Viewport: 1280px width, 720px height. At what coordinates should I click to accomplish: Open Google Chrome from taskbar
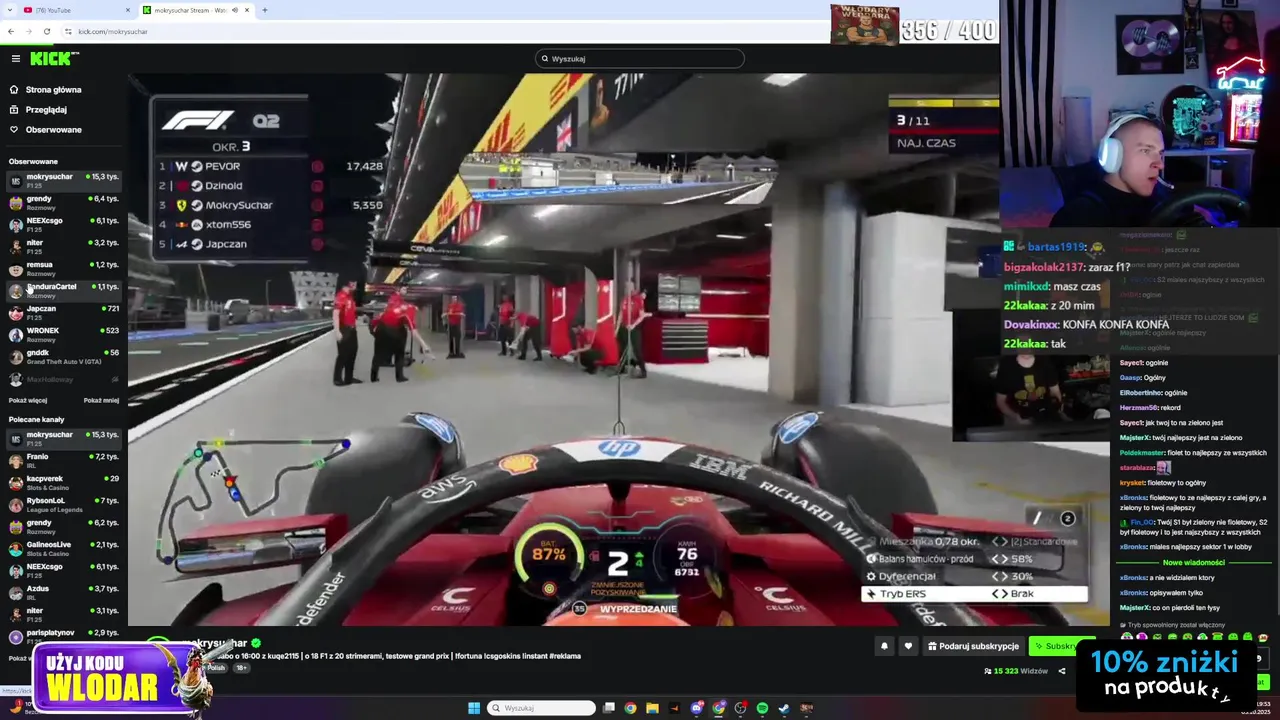[630, 708]
